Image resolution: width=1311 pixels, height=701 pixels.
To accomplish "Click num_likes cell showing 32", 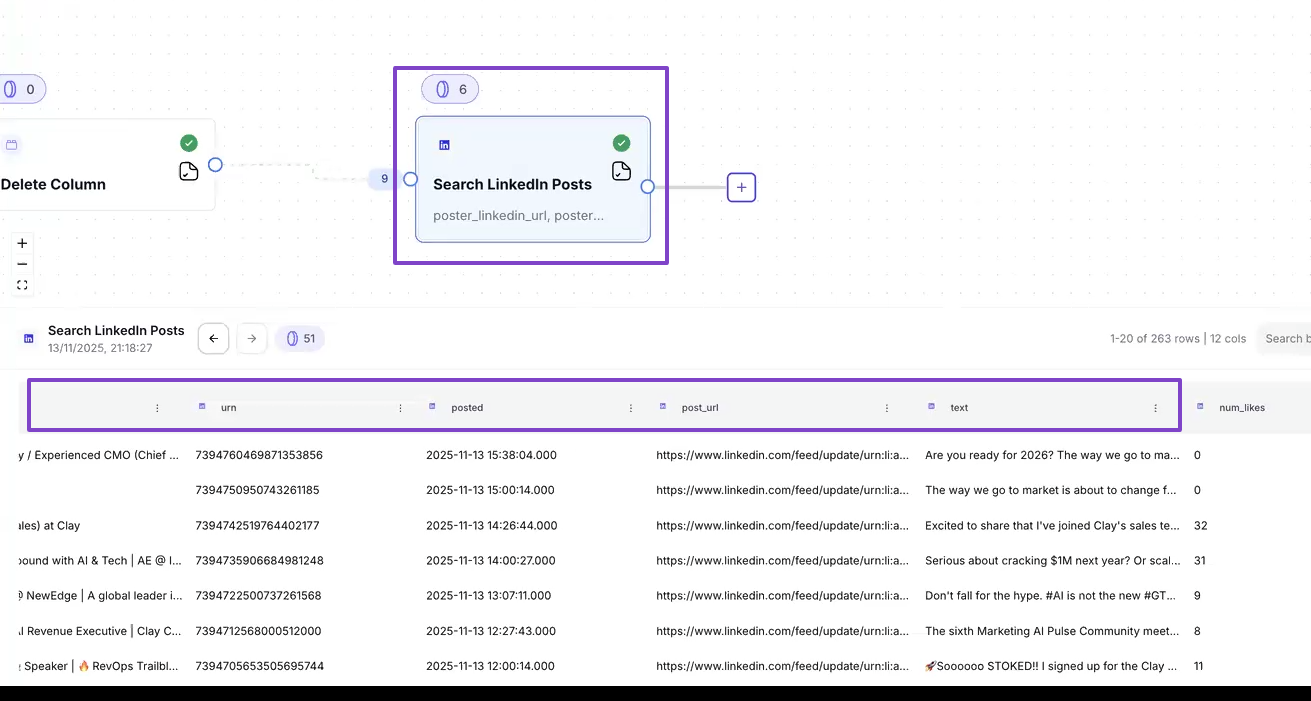I will click(1200, 525).
